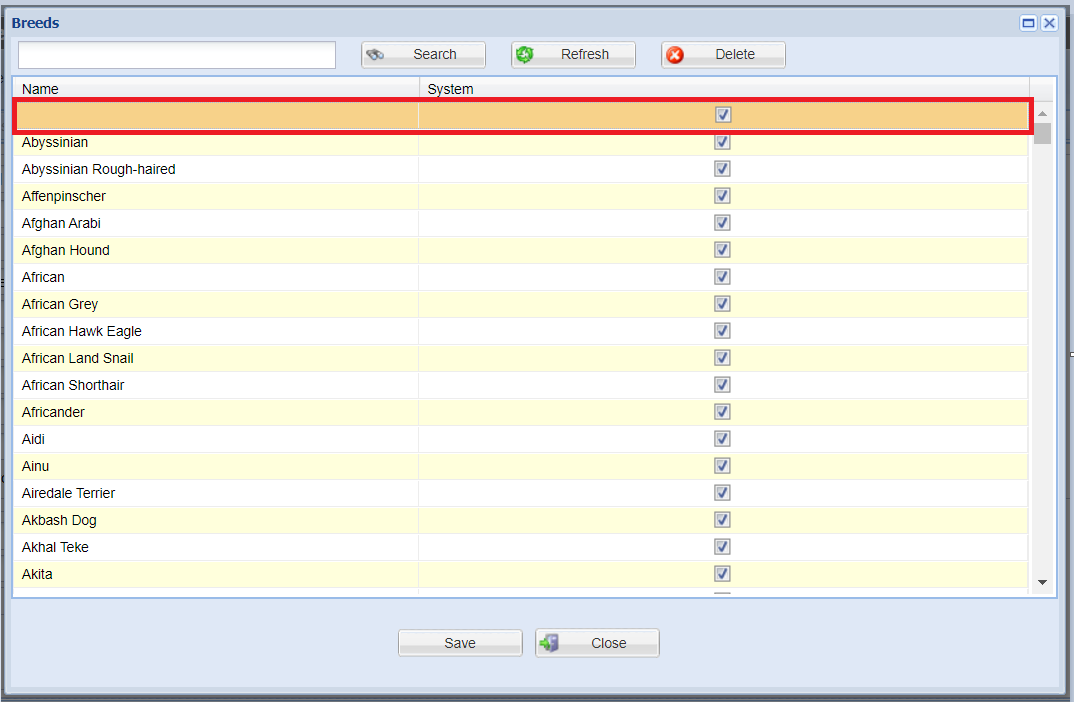The height and width of the screenshot is (702, 1074).
Task: Sort by the Name column header
Action: coord(216,89)
